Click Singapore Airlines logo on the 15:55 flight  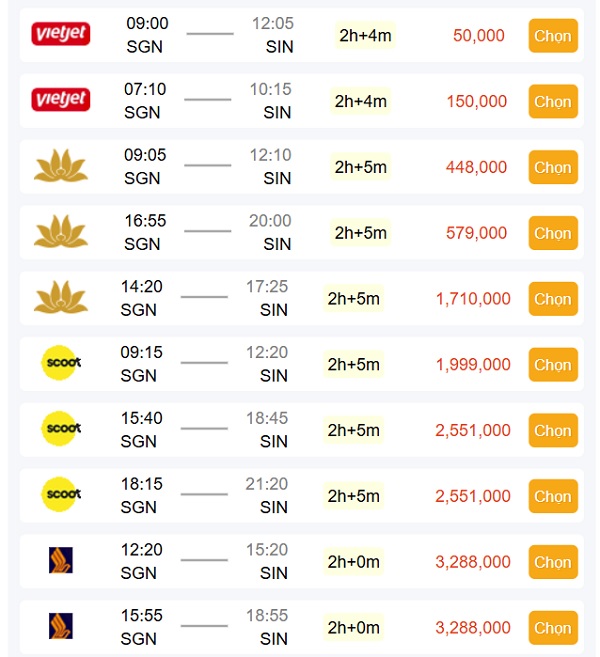pos(61,627)
